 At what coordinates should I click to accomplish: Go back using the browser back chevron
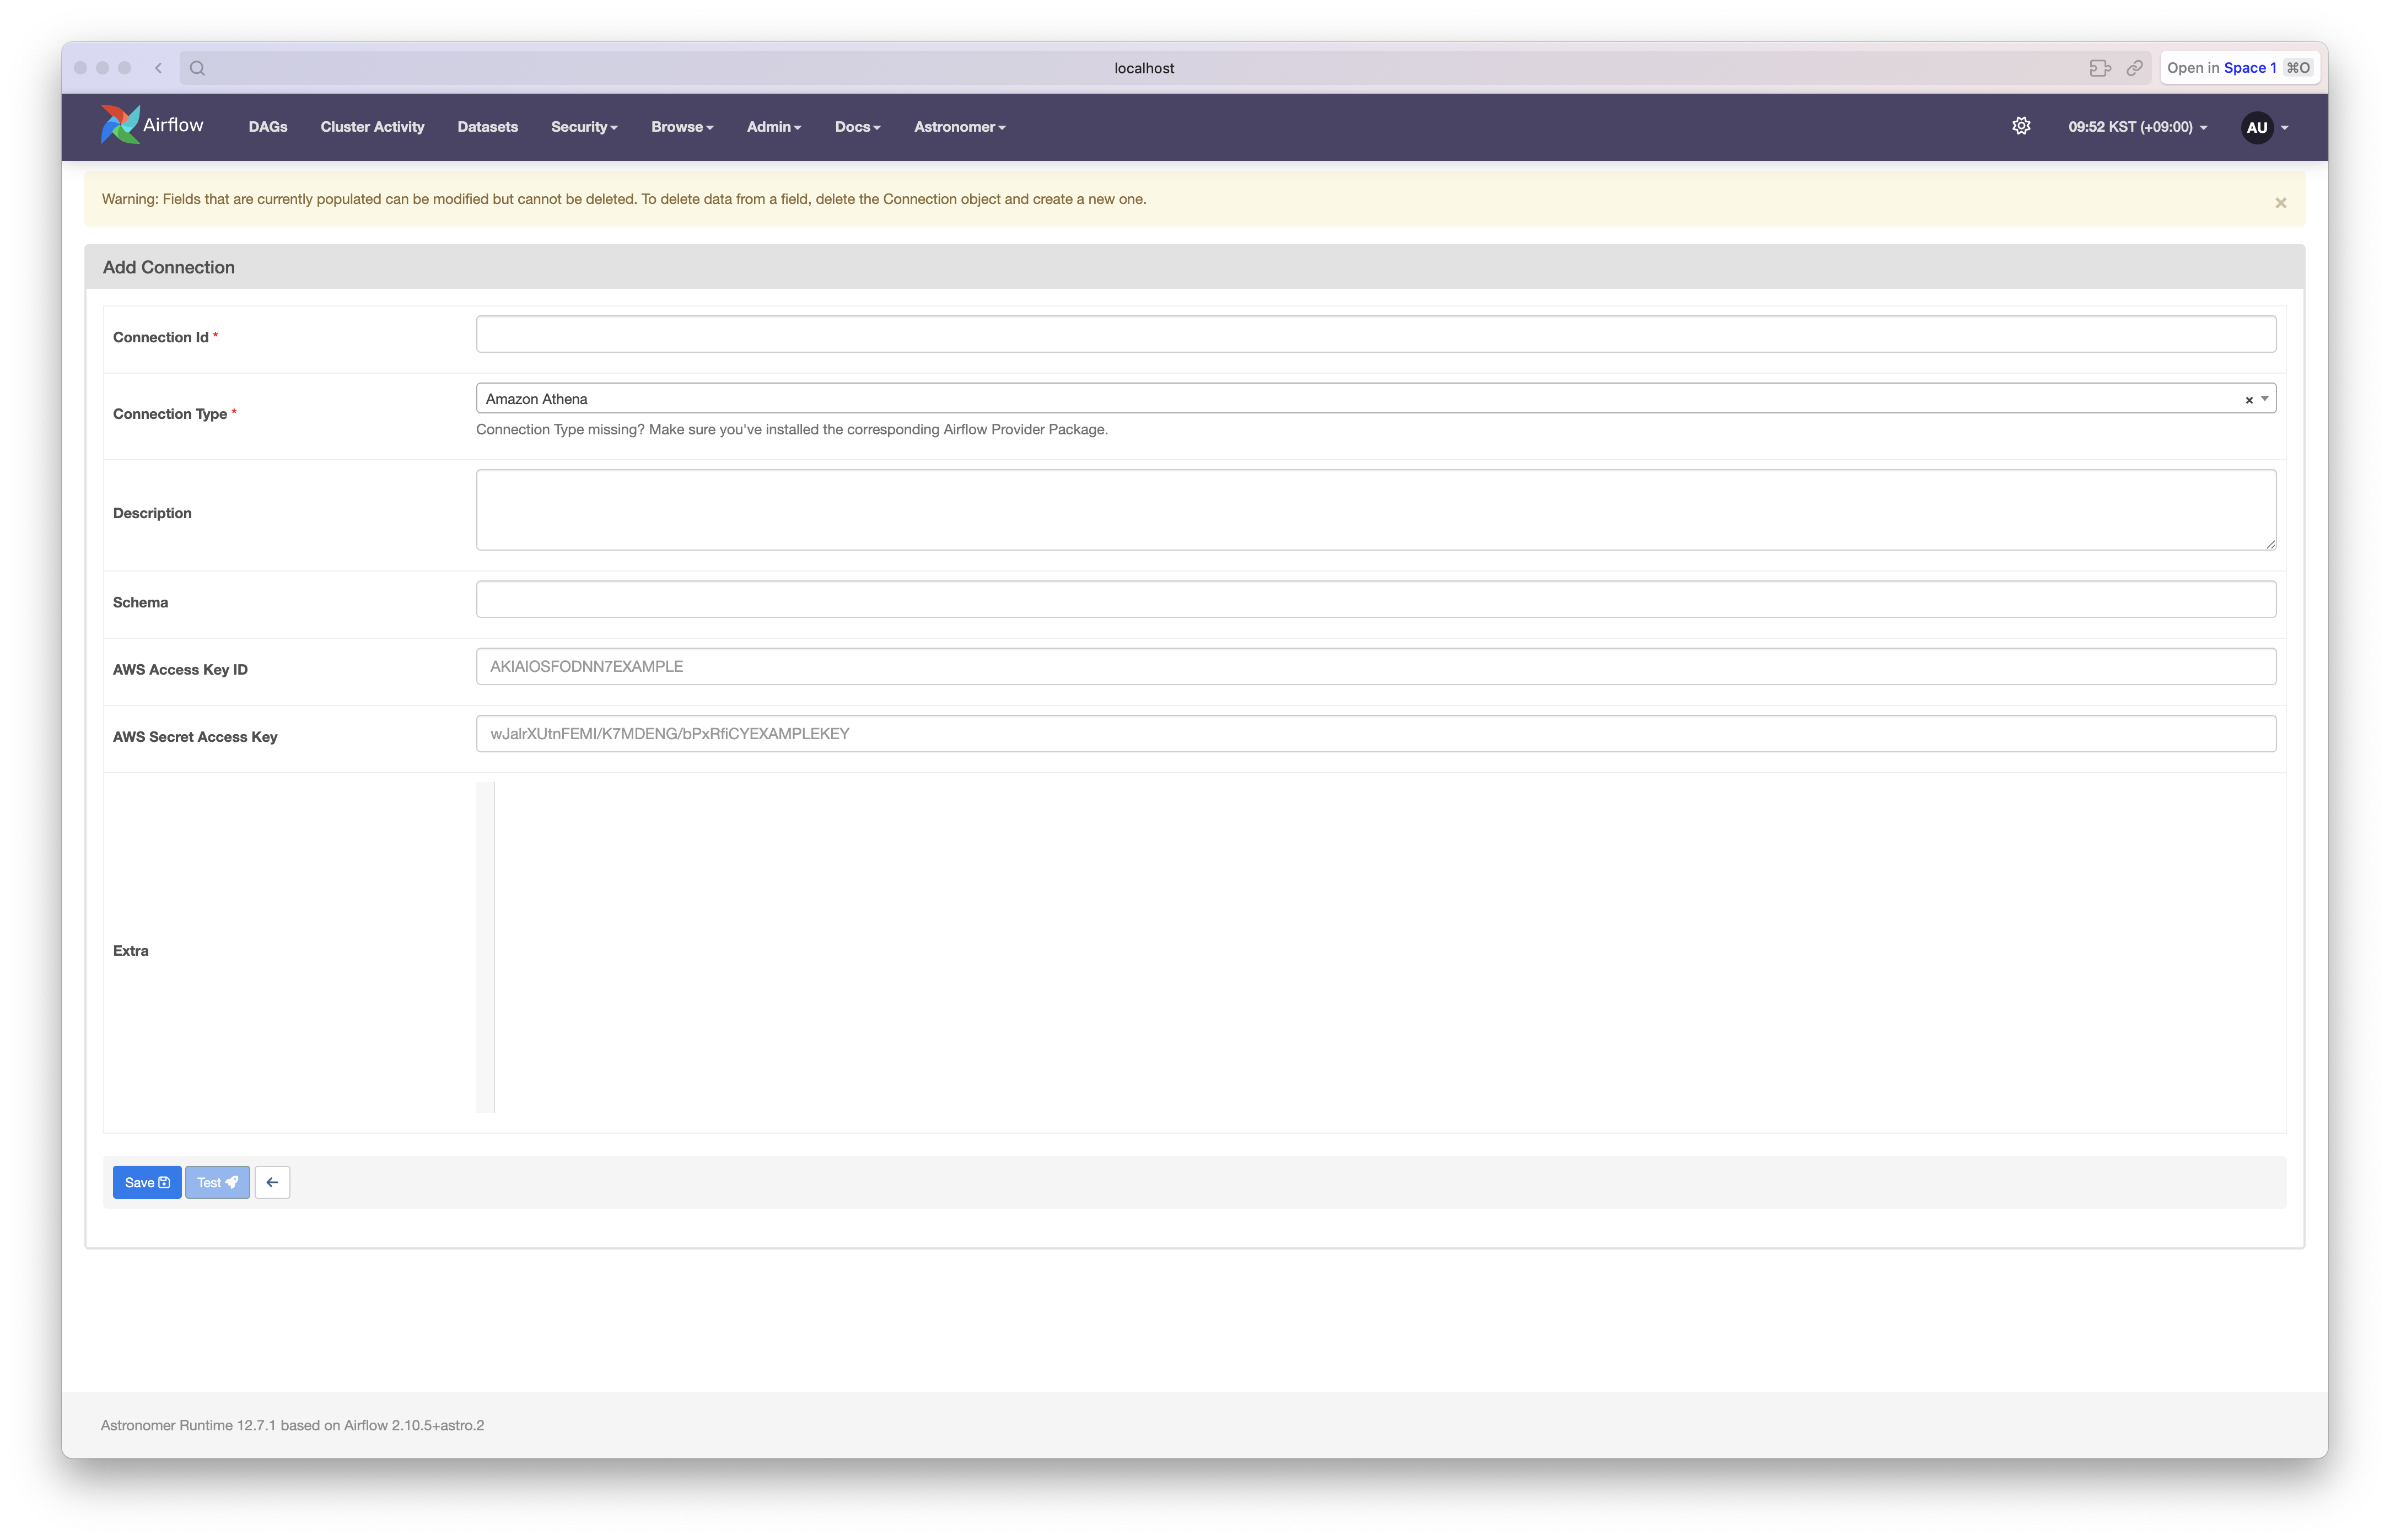click(x=158, y=68)
